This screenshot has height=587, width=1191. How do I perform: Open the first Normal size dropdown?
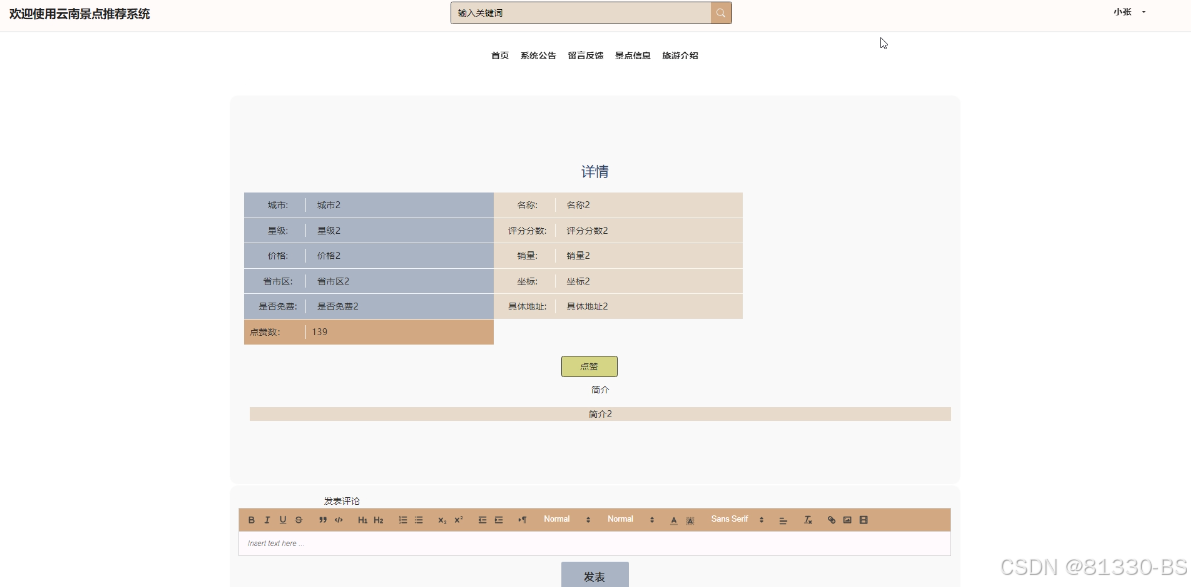coord(567,519)
